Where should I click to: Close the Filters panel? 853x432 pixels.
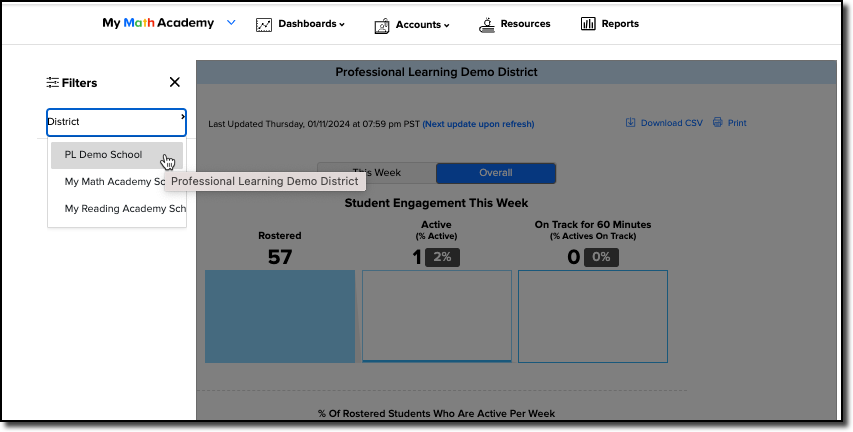(x=175, y=82)
